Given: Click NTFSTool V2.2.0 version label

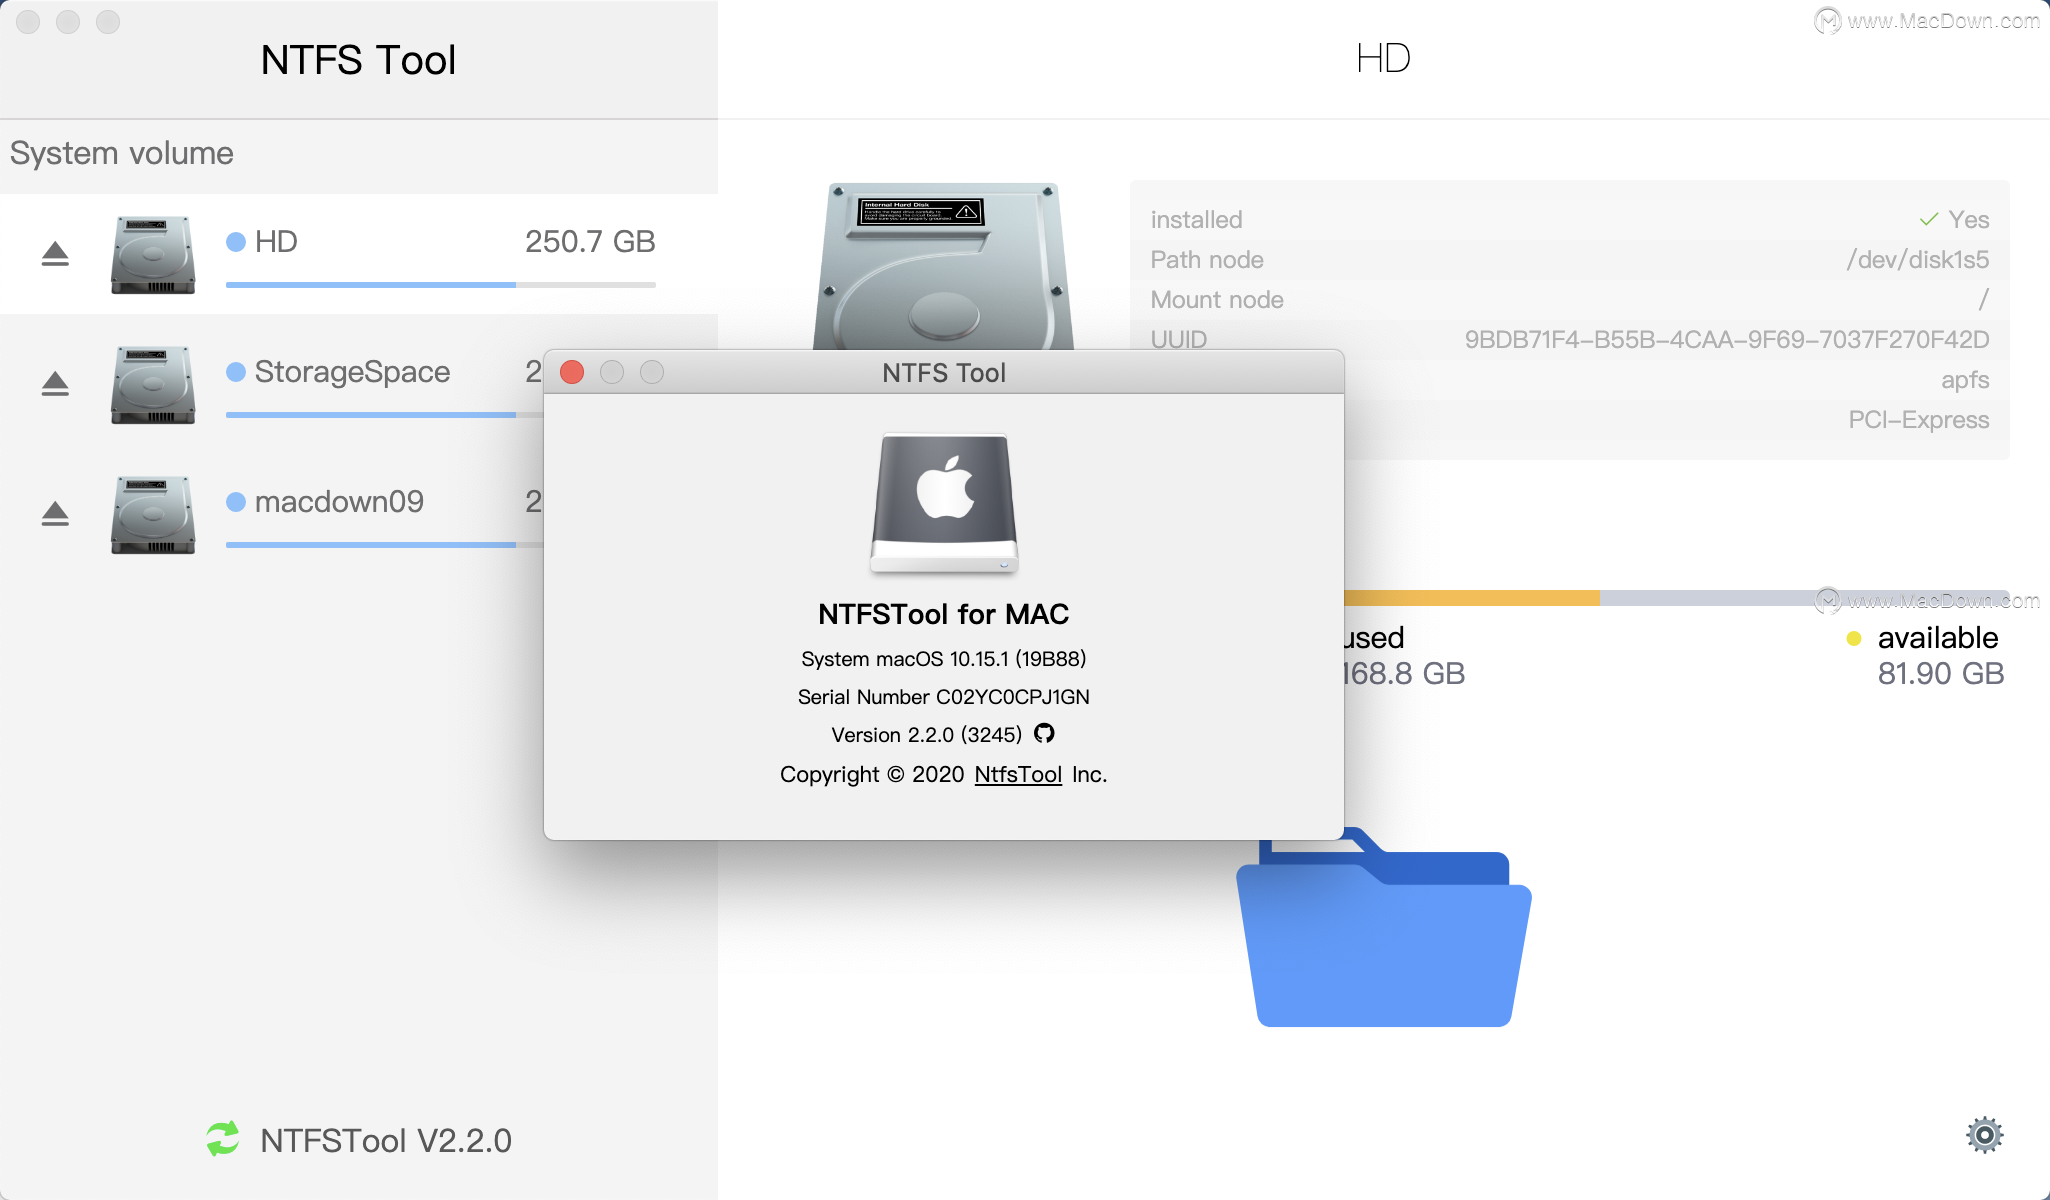Looking at the screenshot, I should [386, 1140].
